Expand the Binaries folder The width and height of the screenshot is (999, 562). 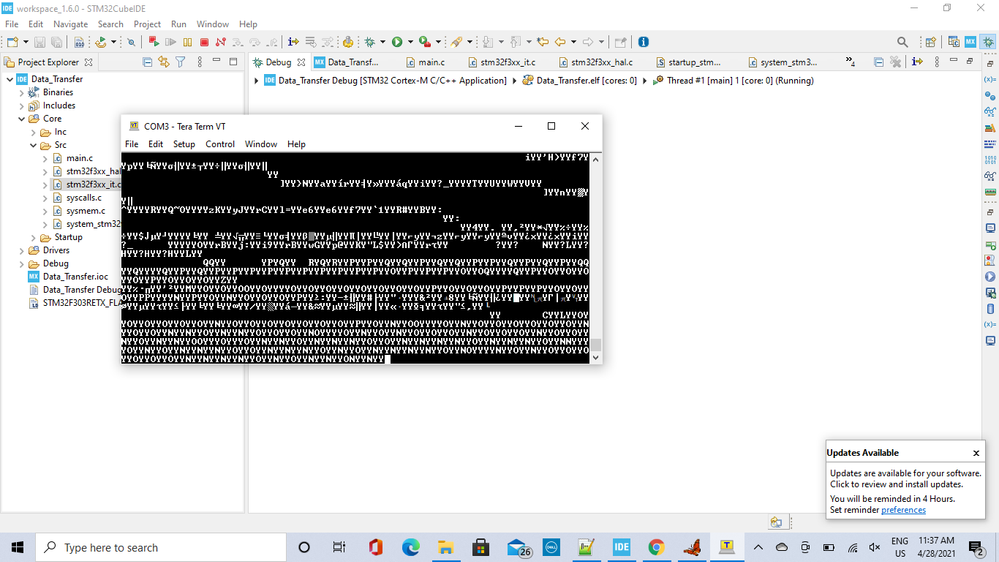click(x=22, y=92)
